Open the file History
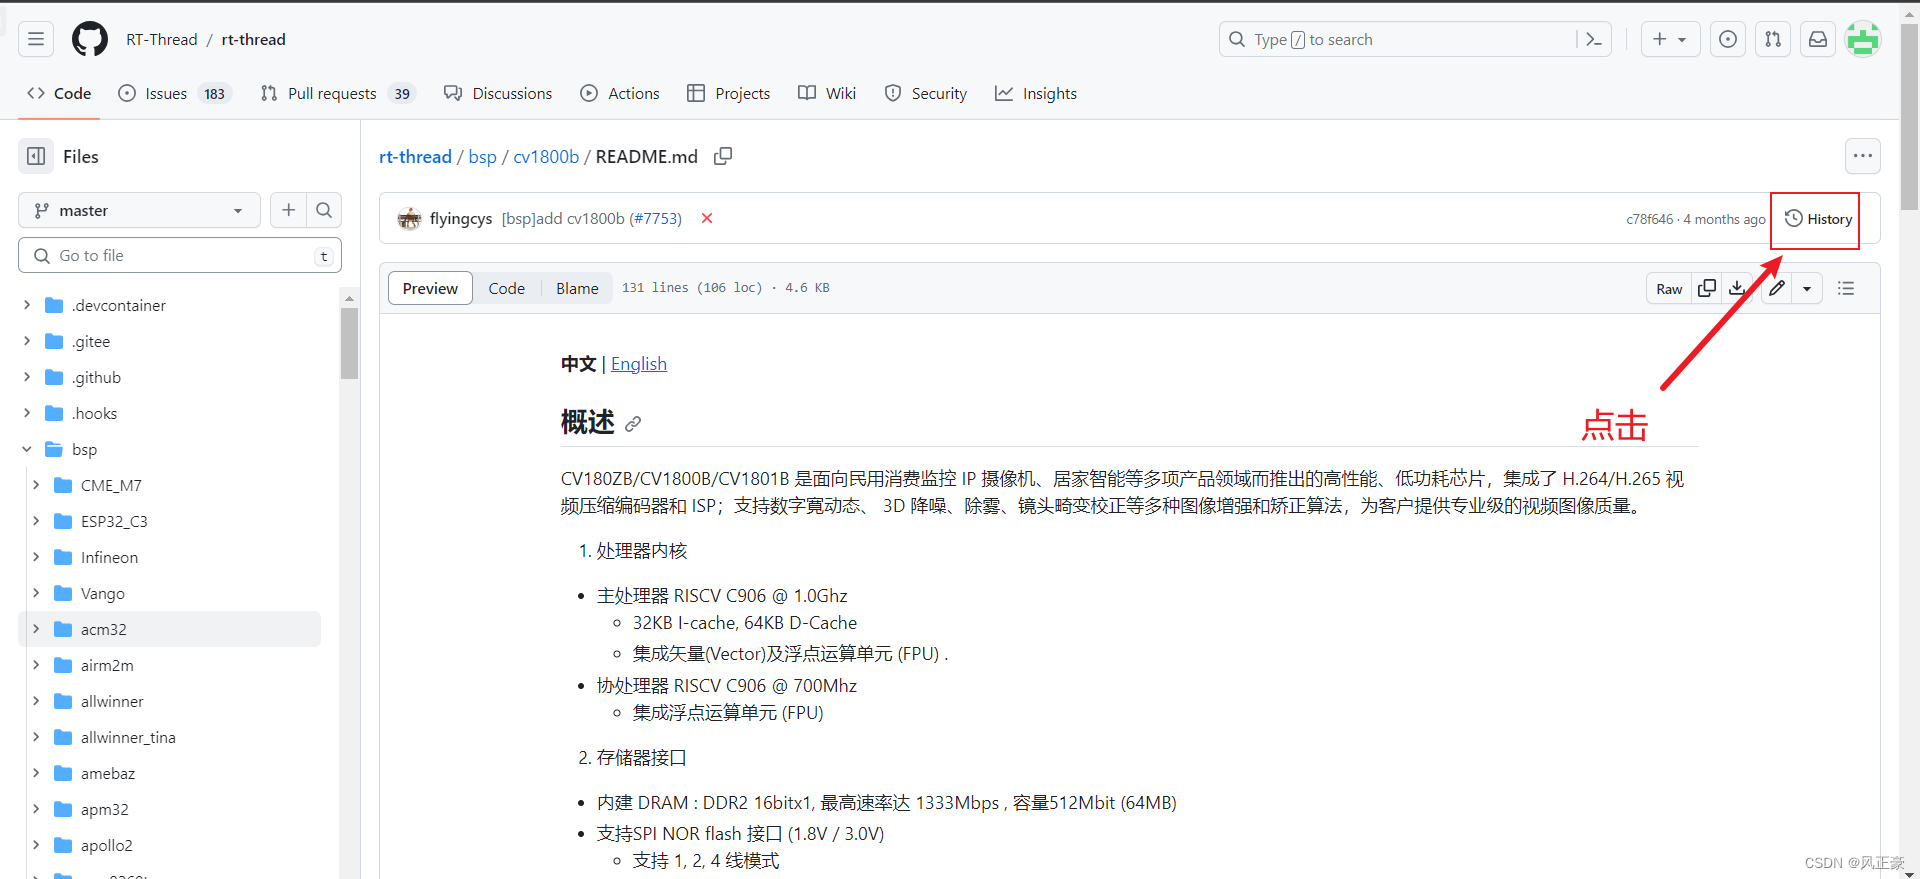1920x879 pixels. click(1818, 219)
